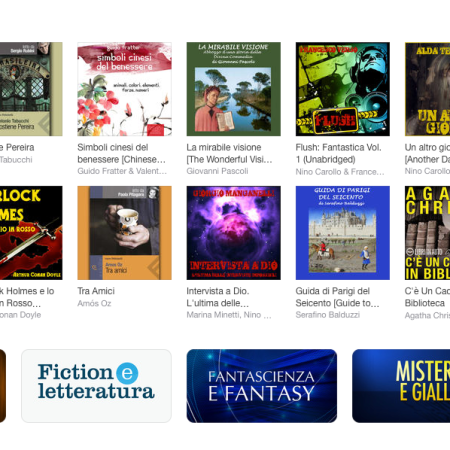This screenshot has height=450, width=450.
Task: Open La mirabile visione cover artwork
Action: click(x=233, y=89)
